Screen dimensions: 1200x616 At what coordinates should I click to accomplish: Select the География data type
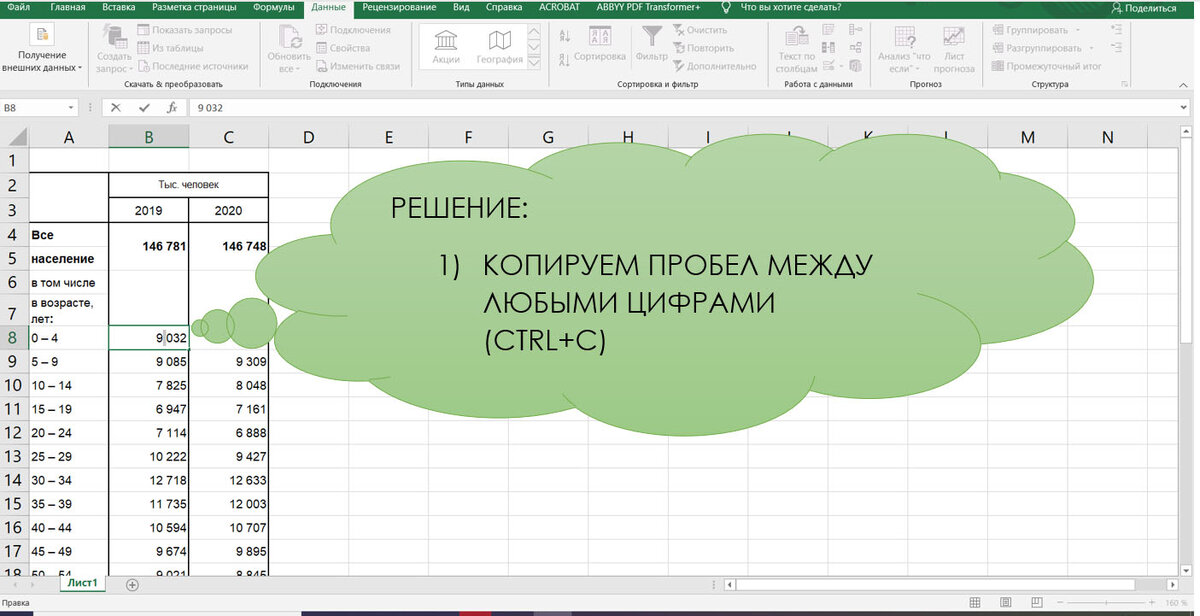point(500,48)
